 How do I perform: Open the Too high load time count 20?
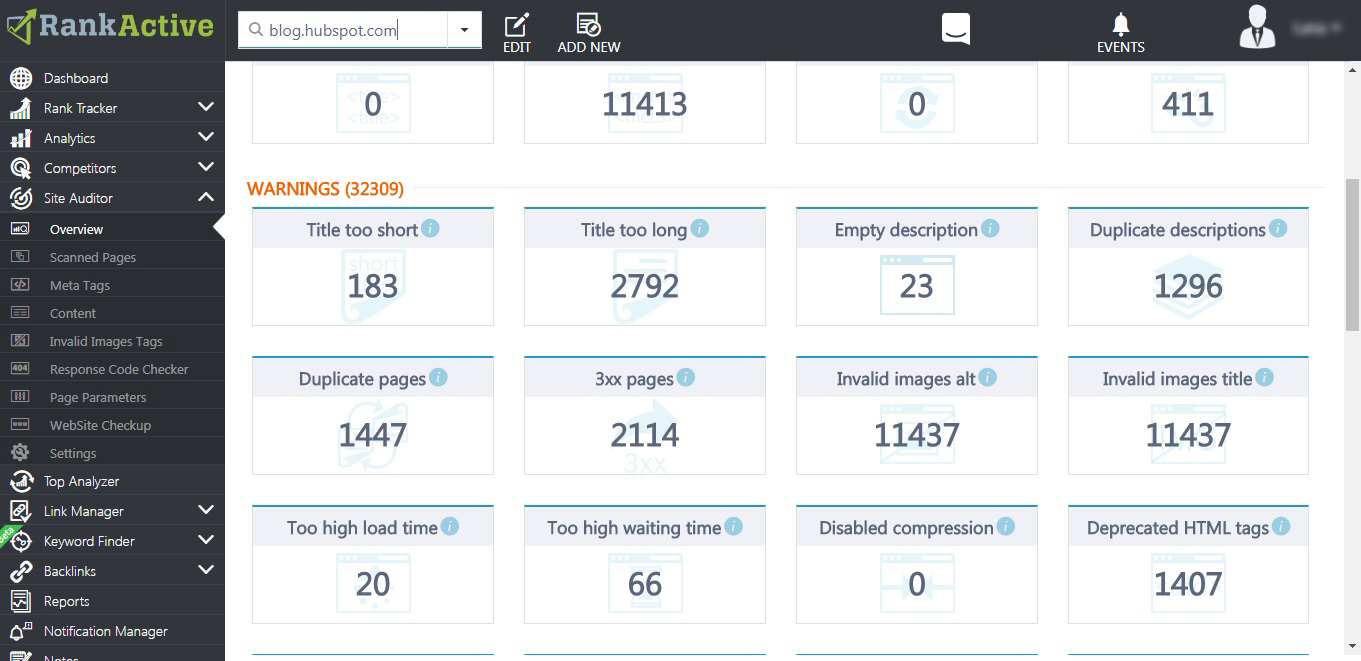coord(373,585)
